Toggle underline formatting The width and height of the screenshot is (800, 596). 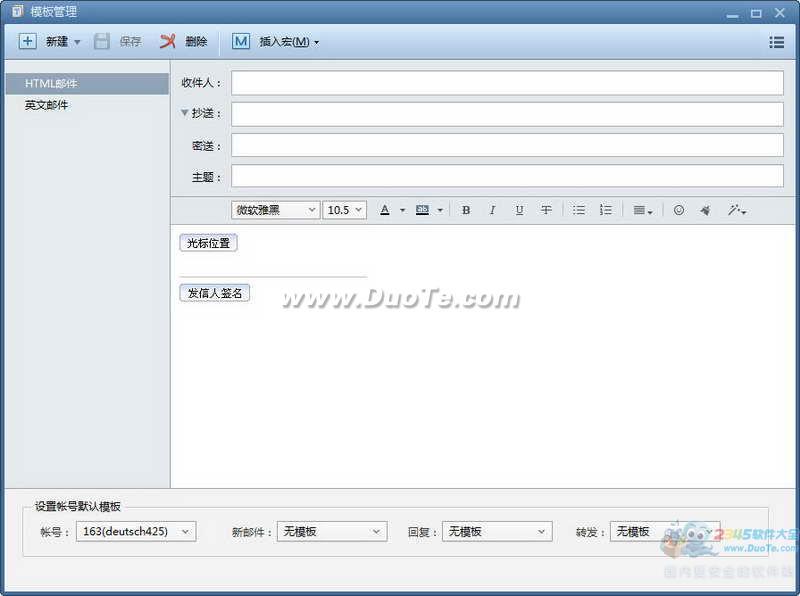519,210
